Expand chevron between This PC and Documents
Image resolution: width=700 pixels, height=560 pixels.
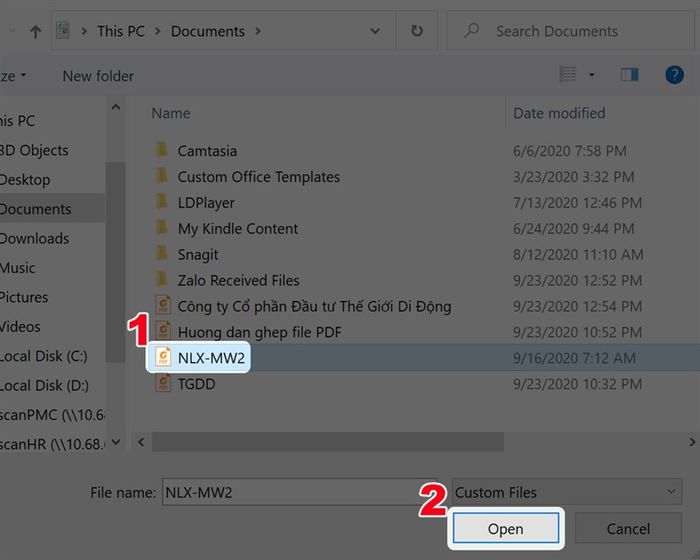click(x=158, y=31)
